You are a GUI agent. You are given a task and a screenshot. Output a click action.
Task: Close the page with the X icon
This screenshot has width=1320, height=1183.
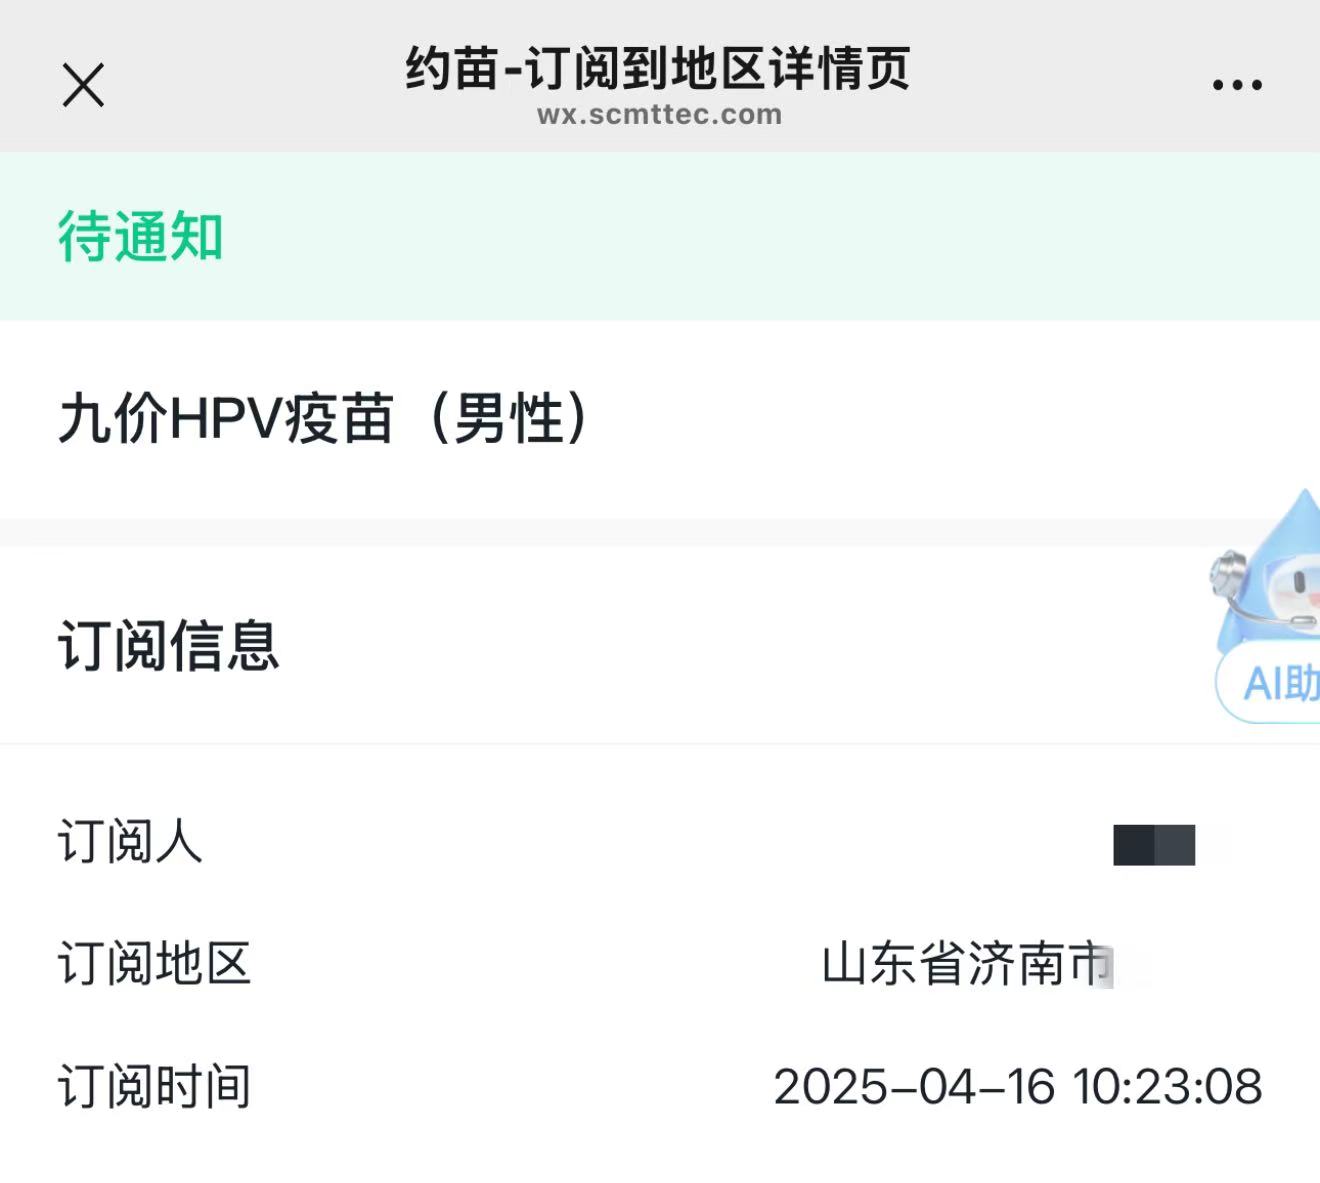[x=83, y=85]
